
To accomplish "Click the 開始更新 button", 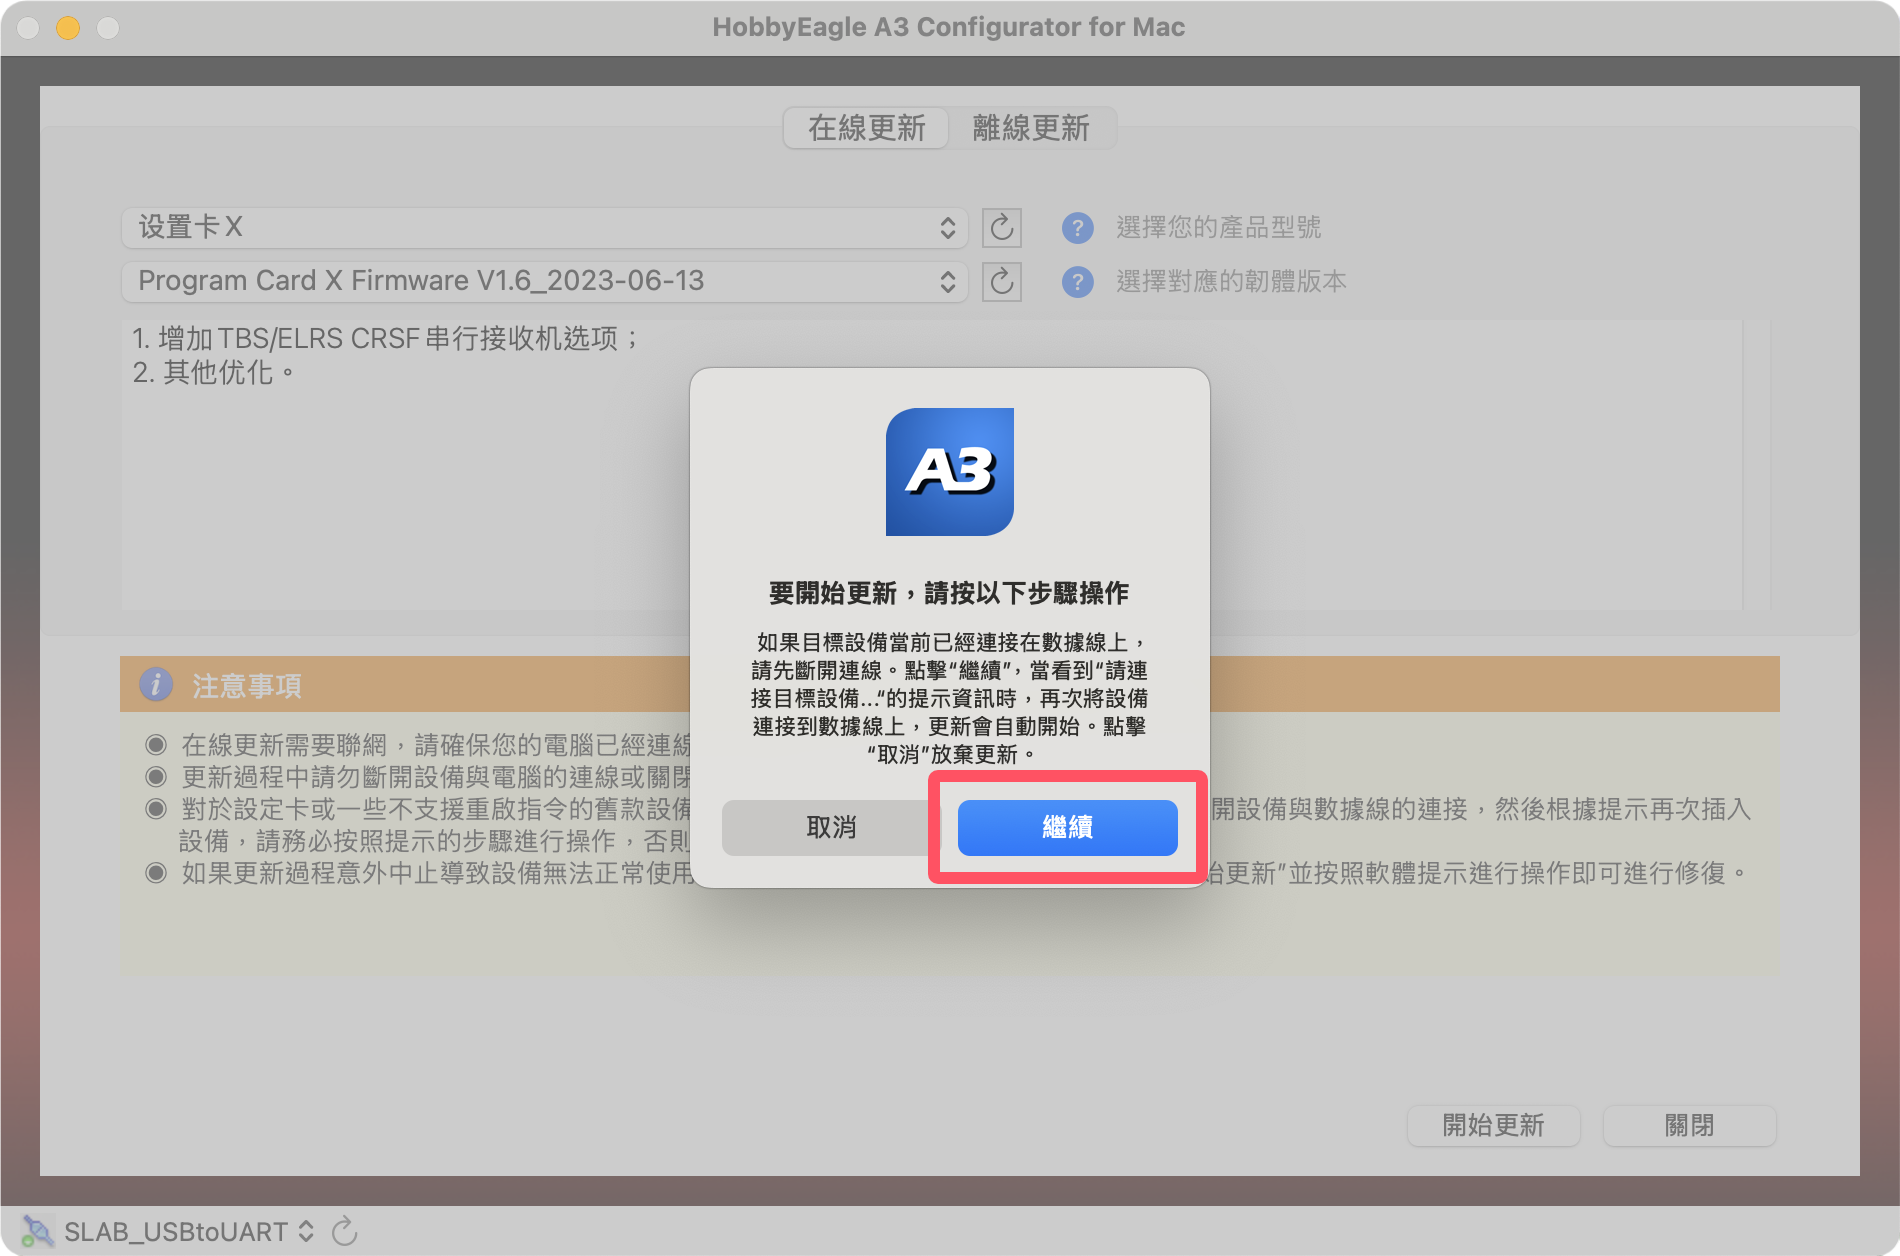I will click(x=1492, y=1125).
